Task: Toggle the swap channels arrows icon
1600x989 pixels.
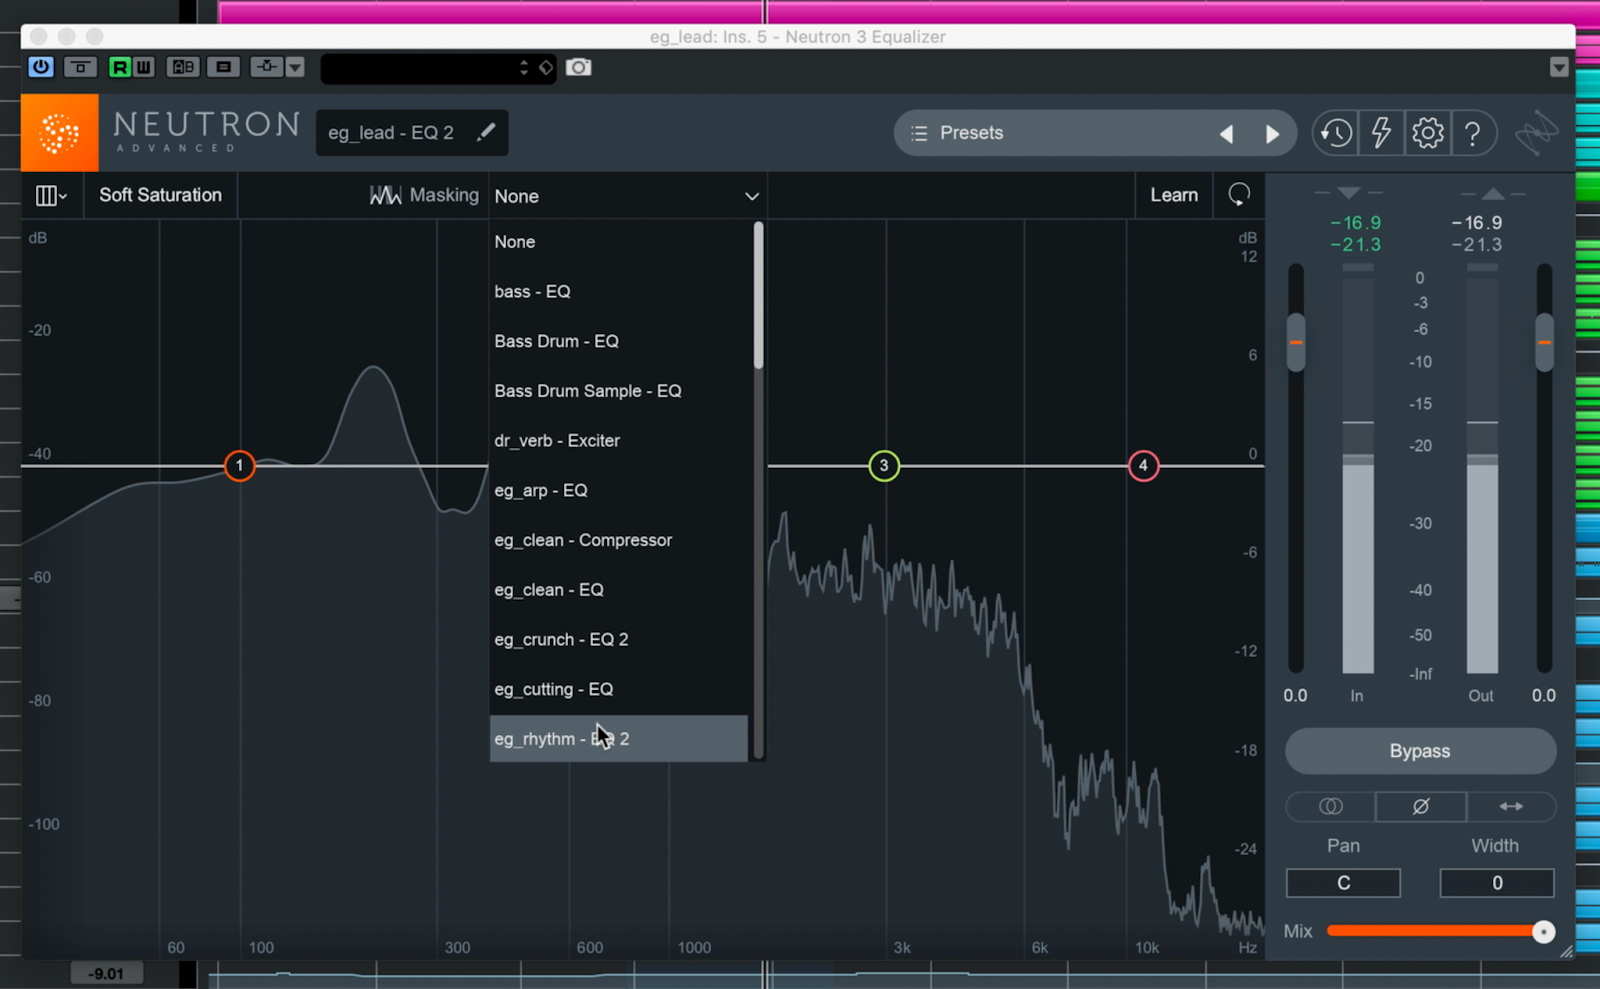Action: coord(1511,806)
